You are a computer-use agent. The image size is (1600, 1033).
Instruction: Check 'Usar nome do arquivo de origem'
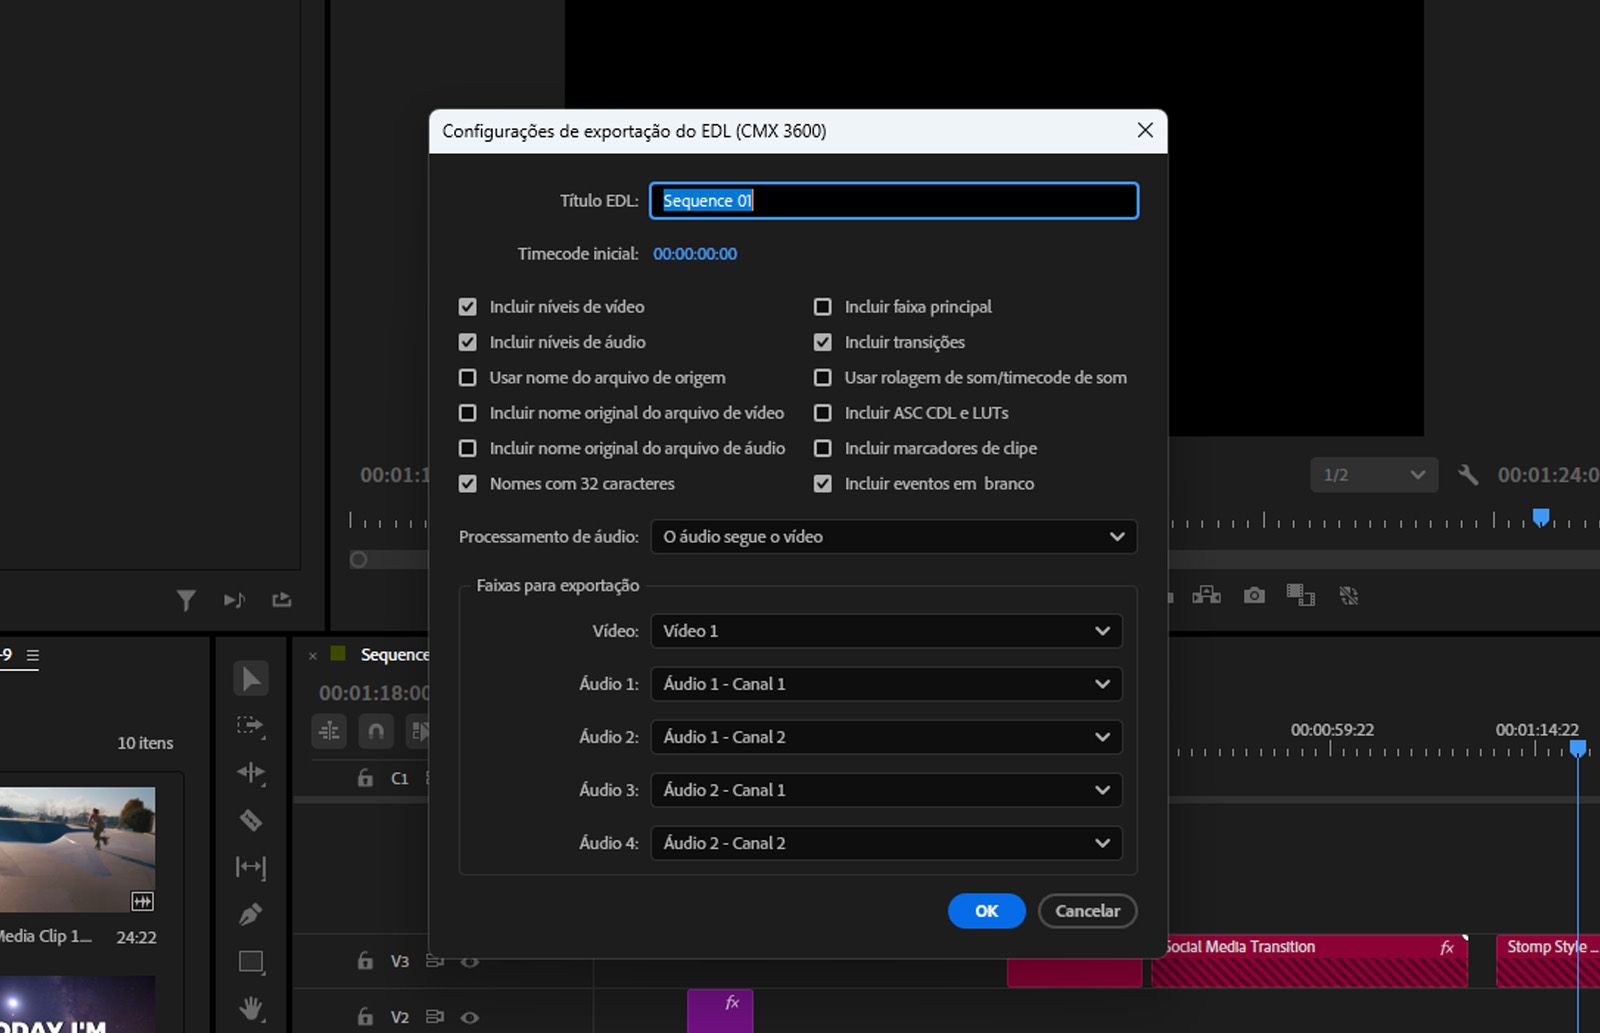pyautogui.click(x=467, y=378)
